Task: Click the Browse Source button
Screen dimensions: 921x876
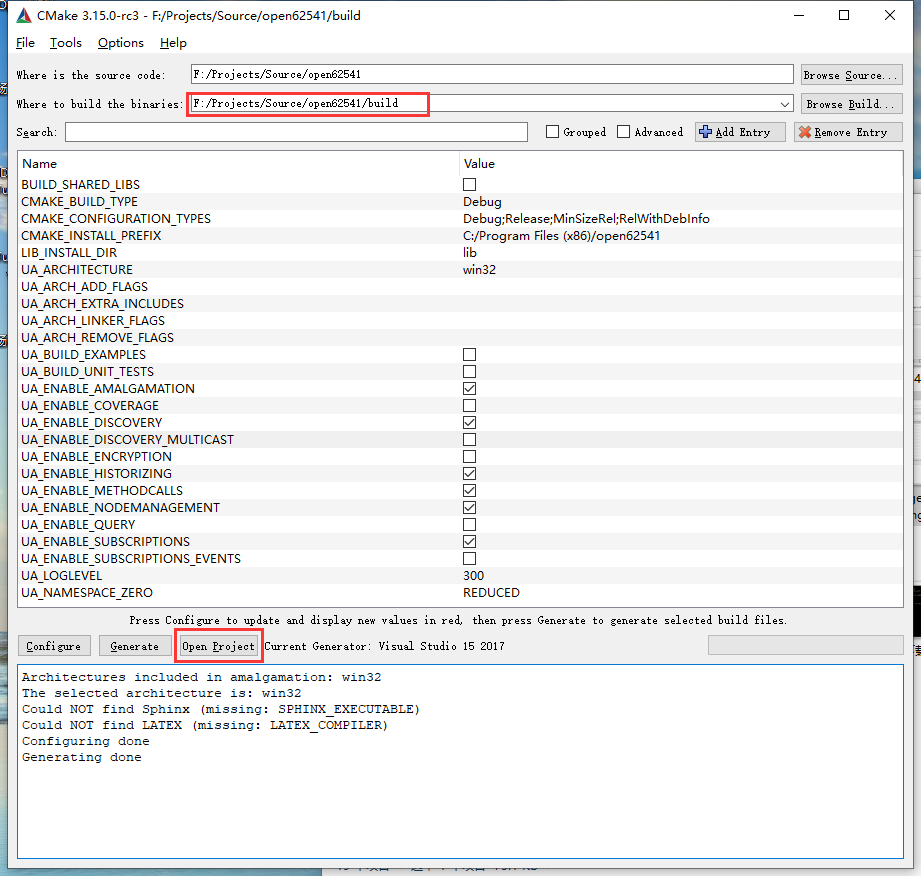Action: coord(852,75)
